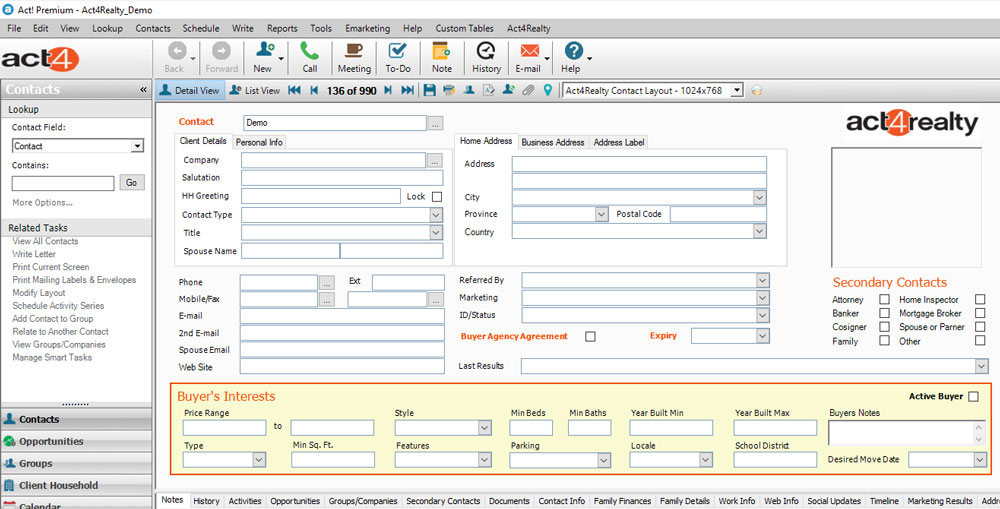Open the Lookup menu

click(107, 28)
